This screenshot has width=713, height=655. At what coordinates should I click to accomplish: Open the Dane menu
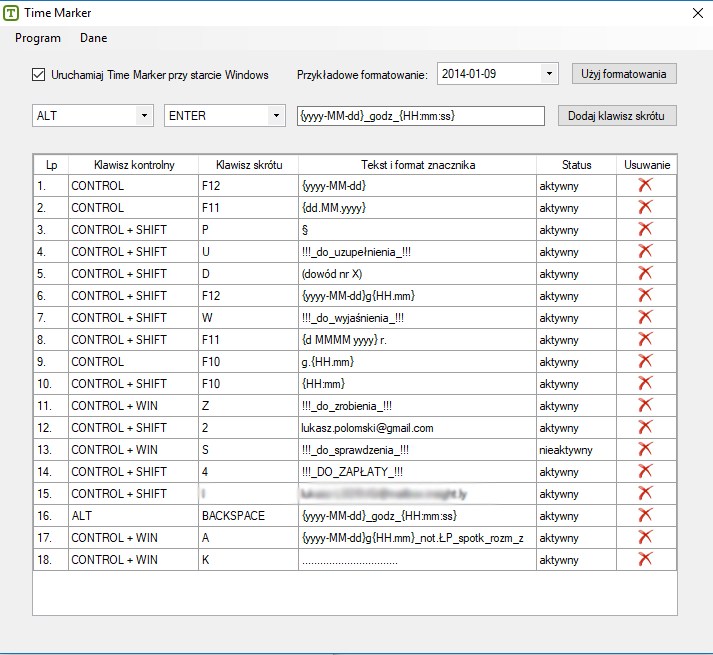94,38
